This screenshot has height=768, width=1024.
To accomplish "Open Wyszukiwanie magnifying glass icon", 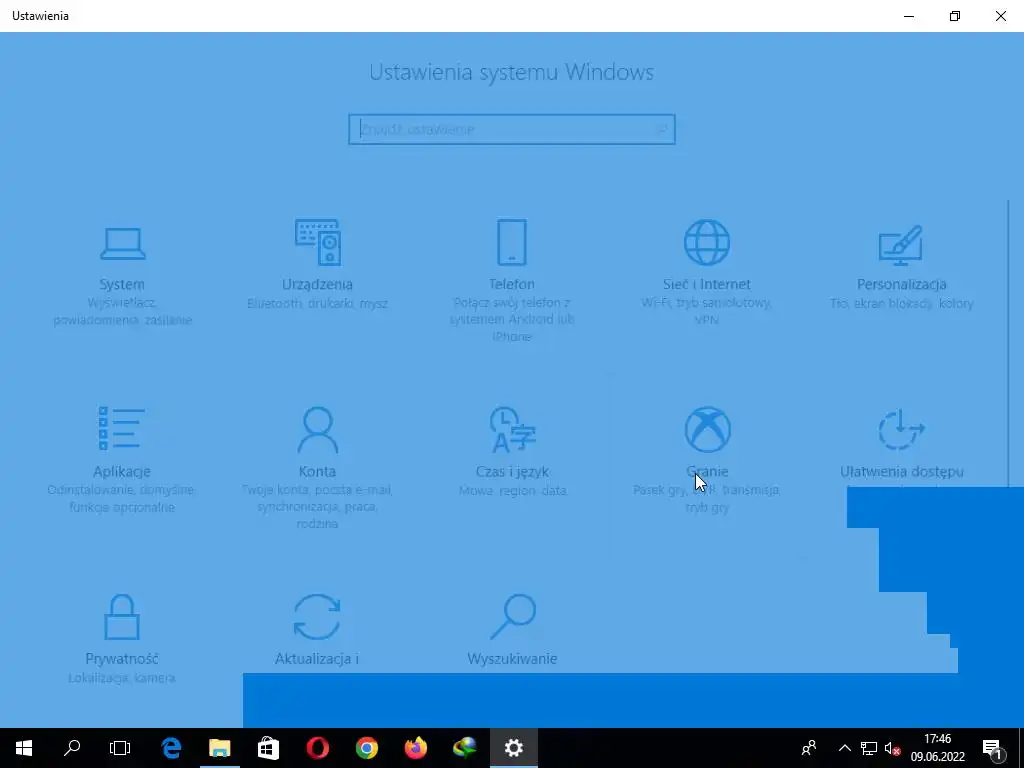I will [513, 616].
